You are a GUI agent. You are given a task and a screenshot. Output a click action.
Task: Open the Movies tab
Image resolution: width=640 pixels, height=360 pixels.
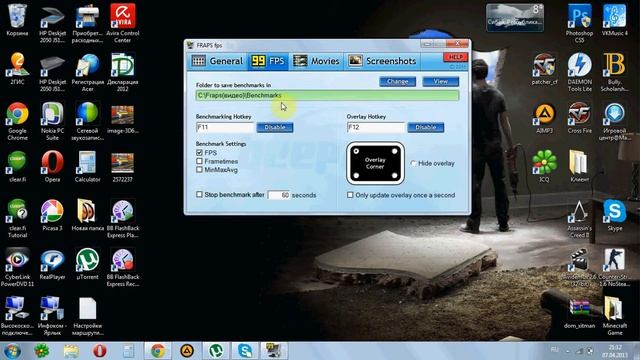tap(316, 61)
